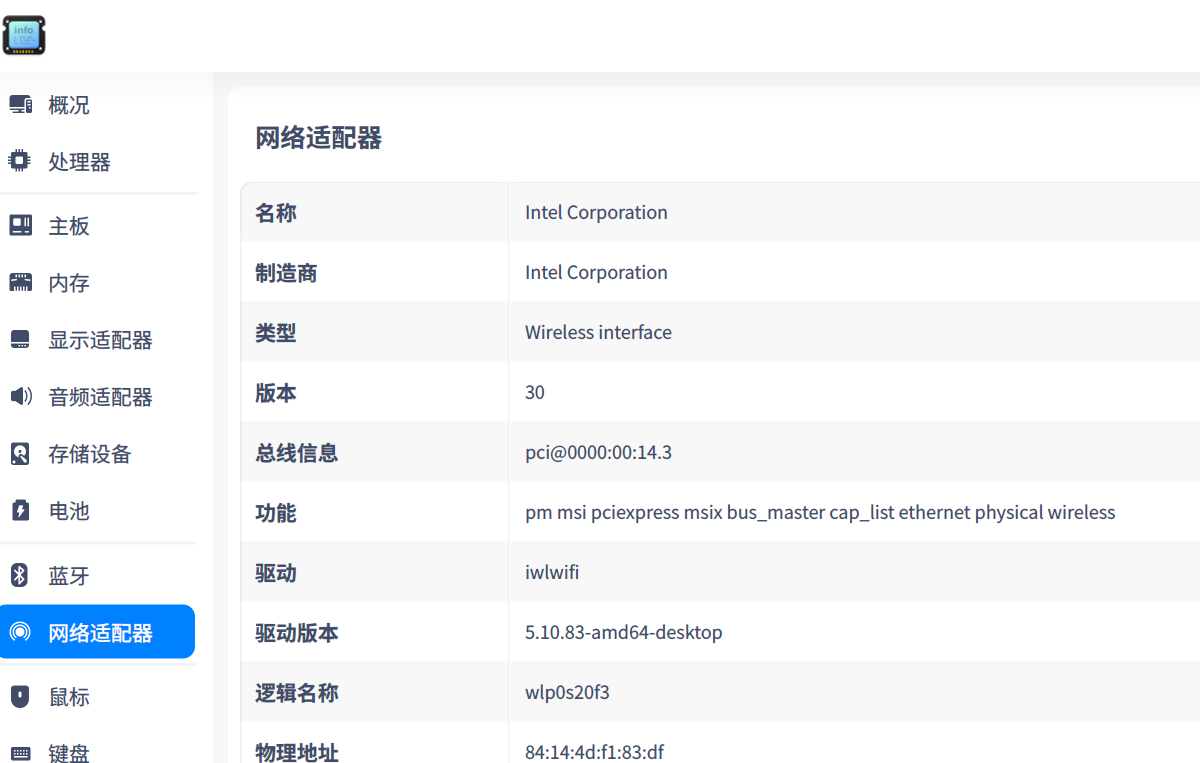Click the pci@0000:00:14.3 bus value
Image resolution: width=1200 pixels, height=763 pixels.
(598, 452)
